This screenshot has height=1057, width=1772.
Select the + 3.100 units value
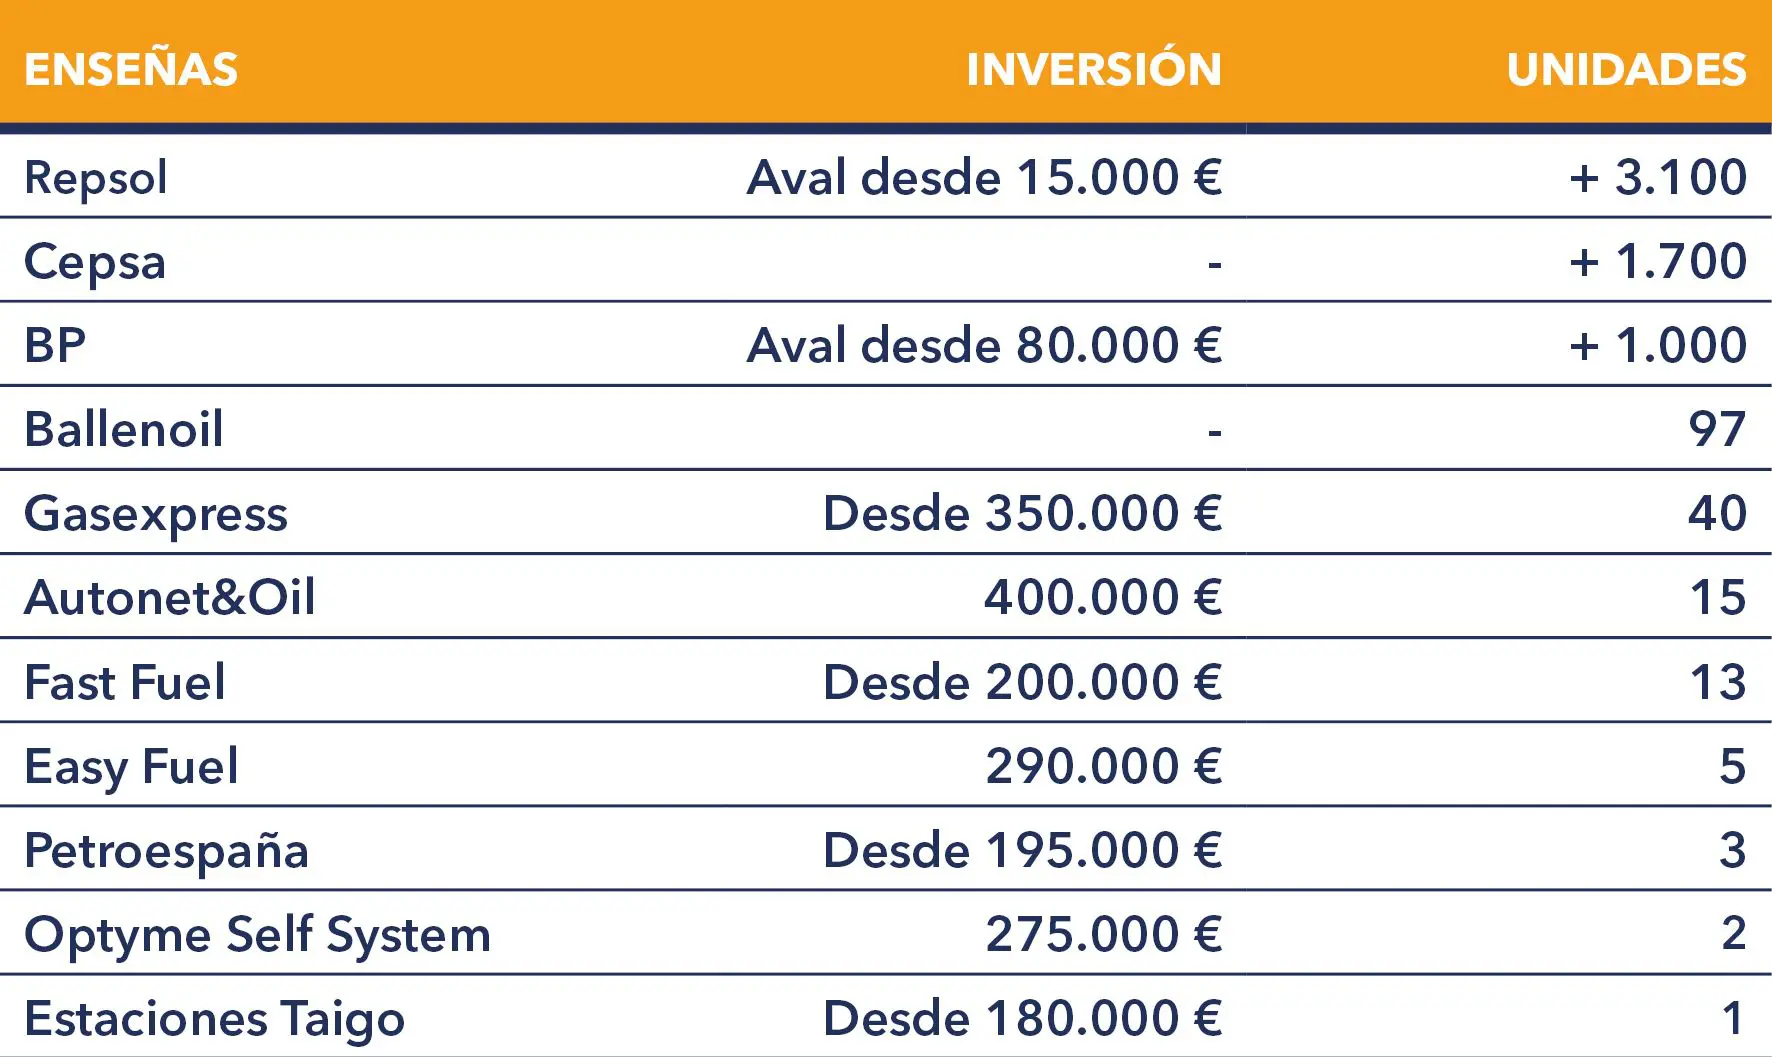[x=1658, y=178]
